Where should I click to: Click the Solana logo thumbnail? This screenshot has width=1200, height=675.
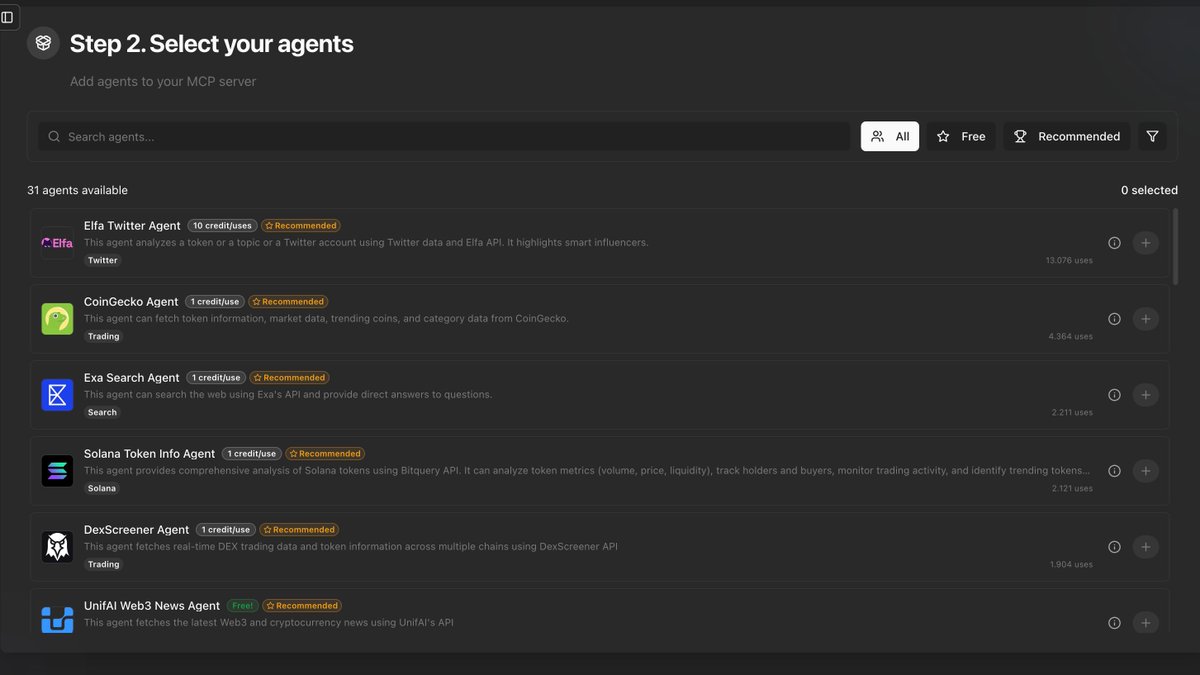[57, 471]
